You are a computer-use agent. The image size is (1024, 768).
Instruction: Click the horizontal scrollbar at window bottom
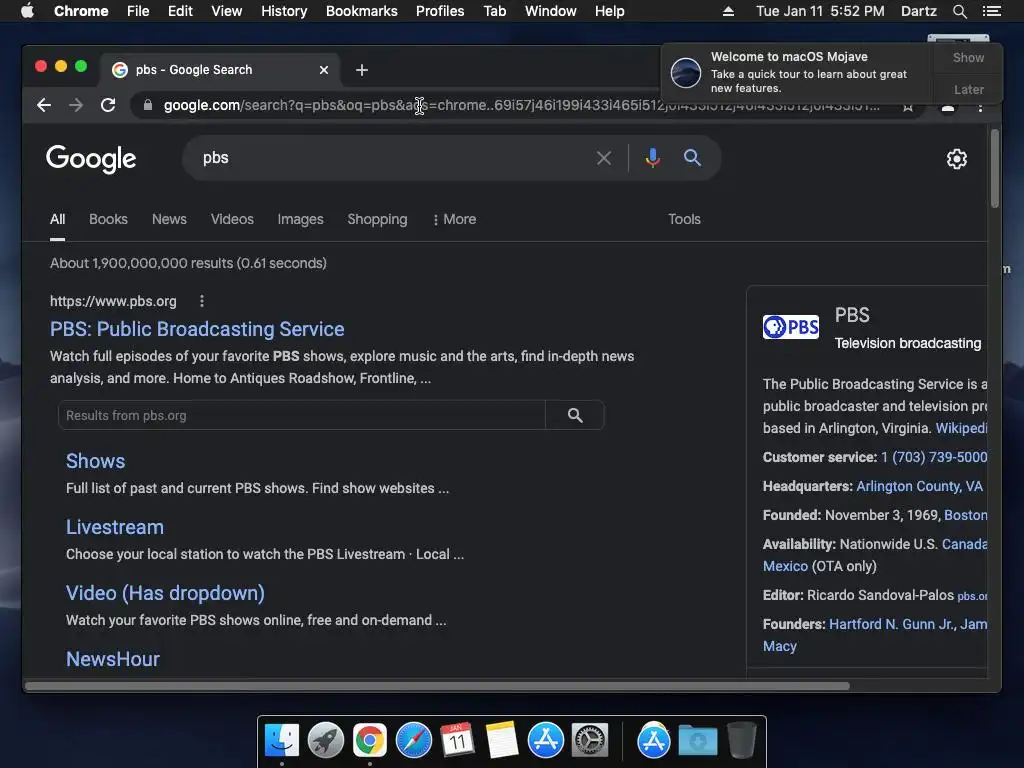438,686
